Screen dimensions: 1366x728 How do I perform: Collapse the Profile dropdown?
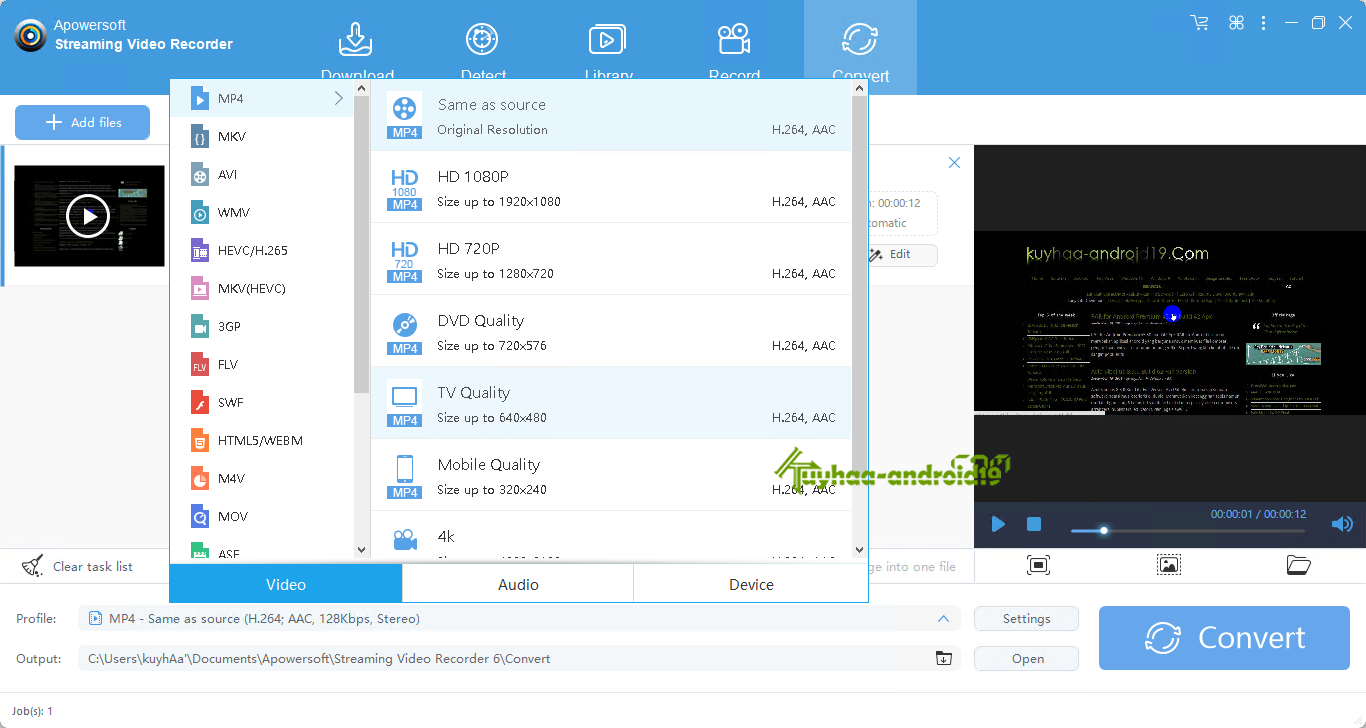pyautogui.click(x=943, y=618)
